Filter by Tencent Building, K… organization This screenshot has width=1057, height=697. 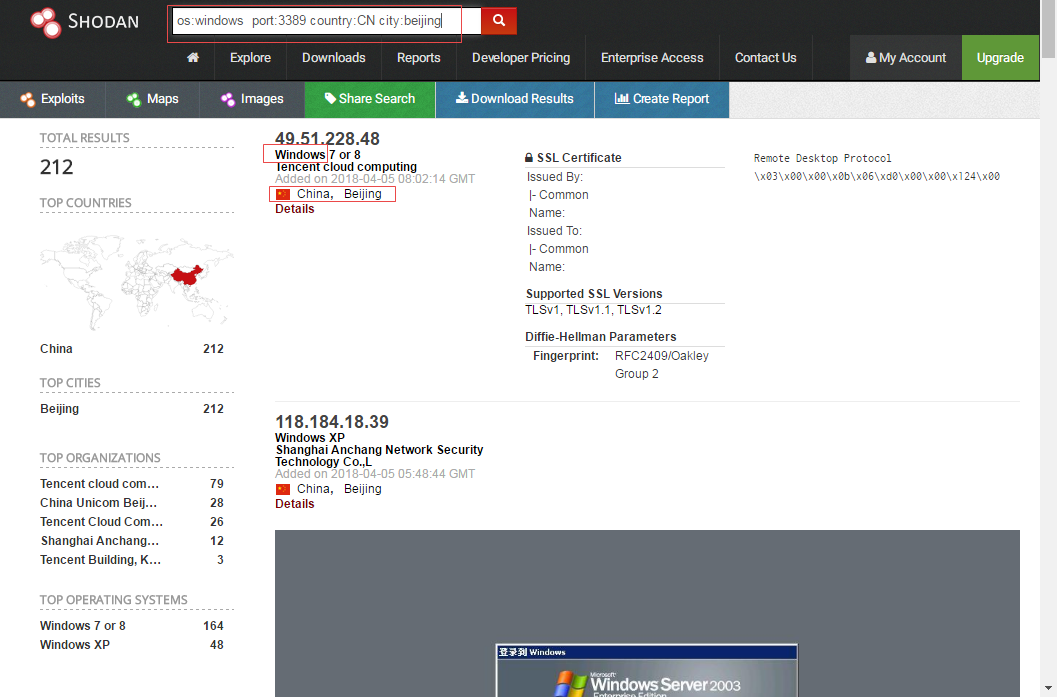100,559
